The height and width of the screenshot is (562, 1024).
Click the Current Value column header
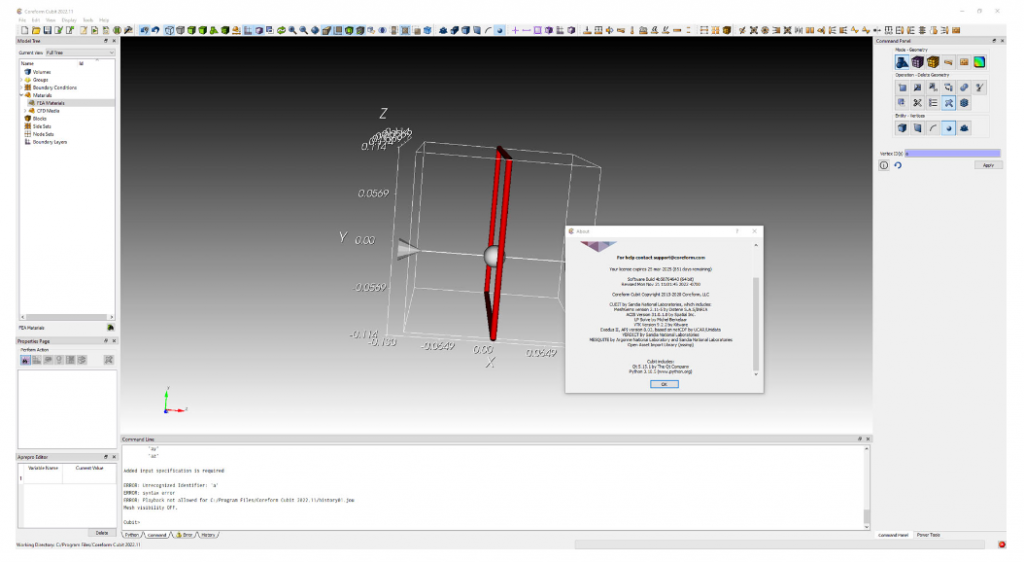(89, 468)
